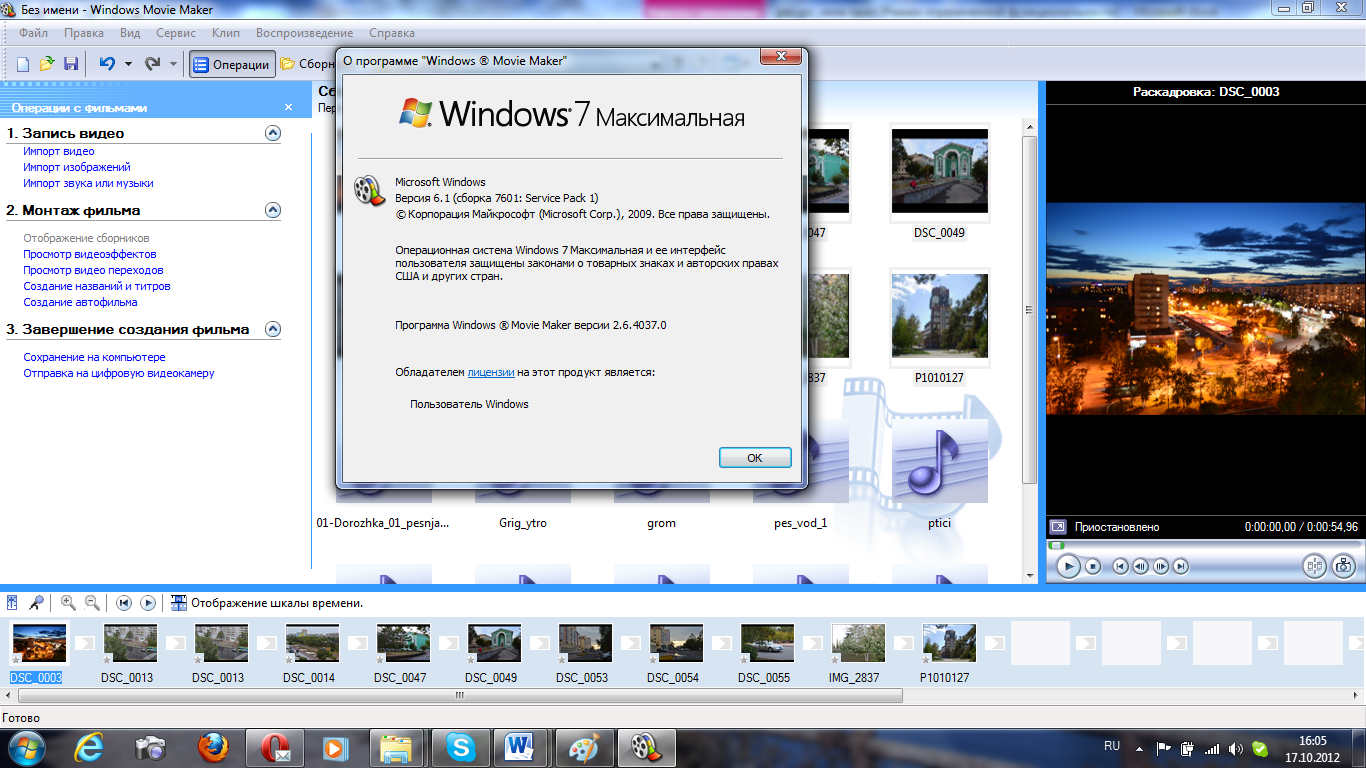Zoom in the timeline
The width and height of the screenshot is (1366, 768).
coord(68,603)
